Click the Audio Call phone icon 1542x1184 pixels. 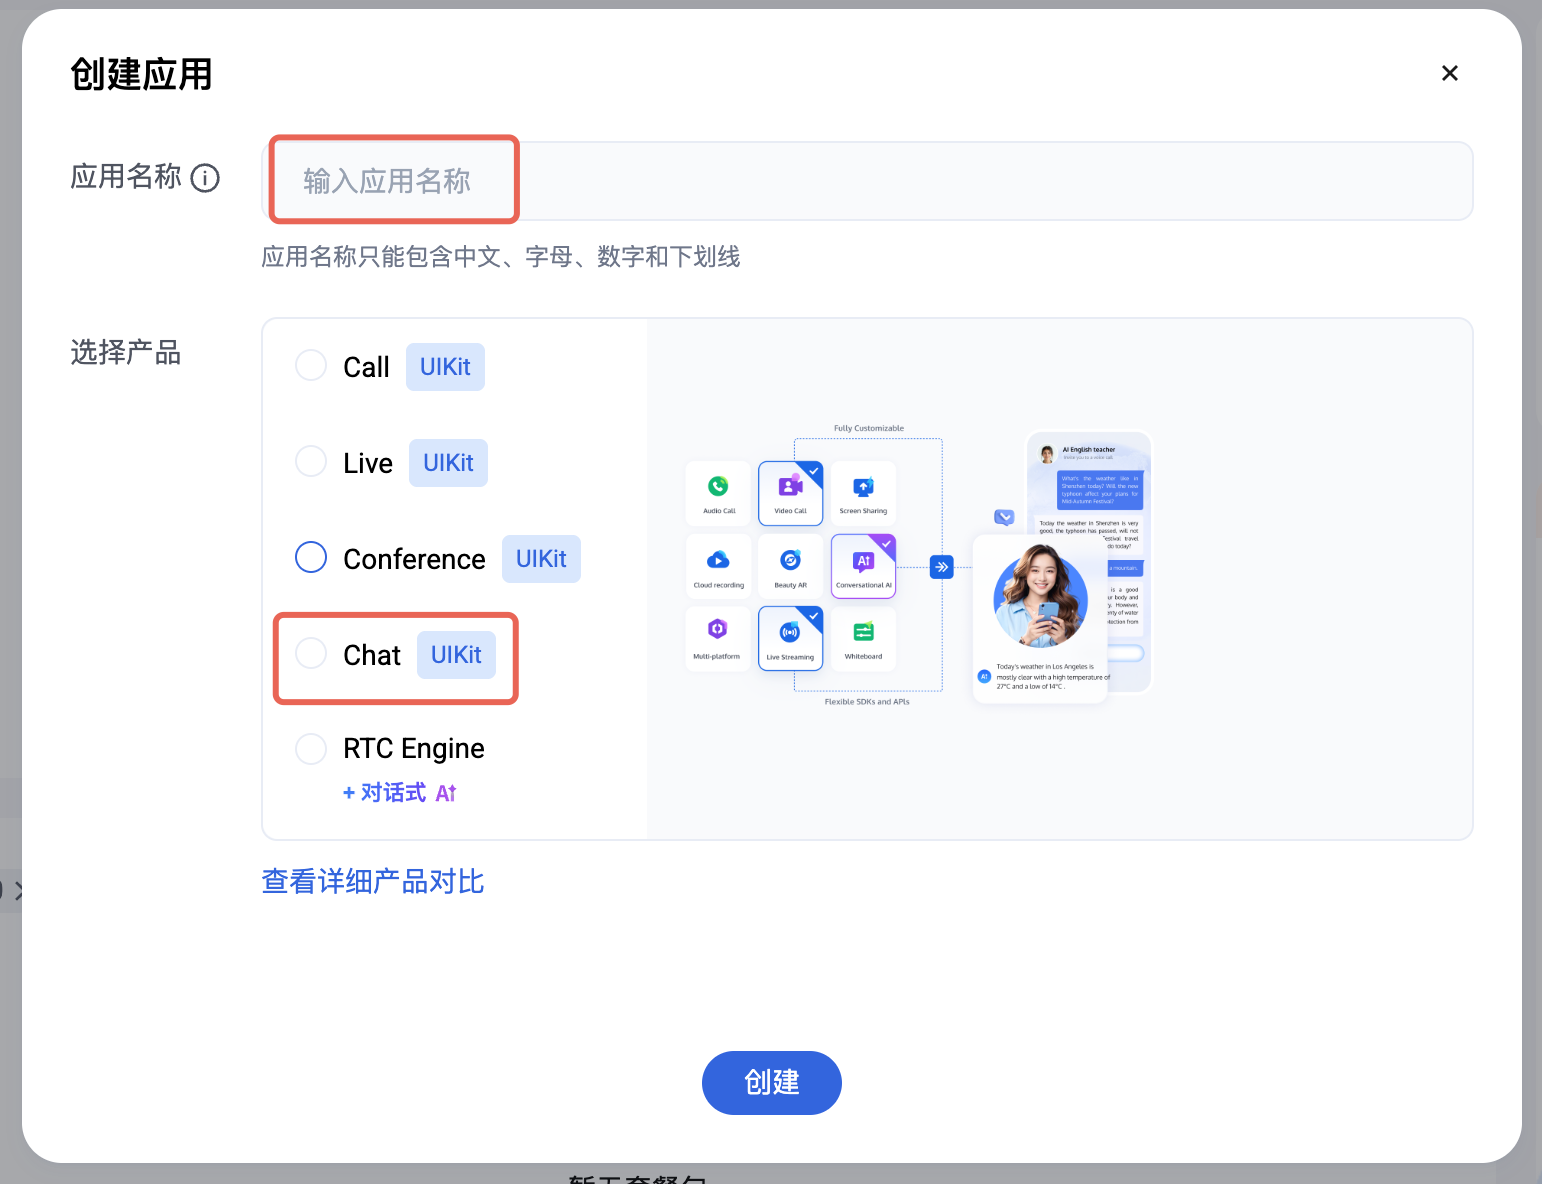pyautogui.click(x=718, y=487)
